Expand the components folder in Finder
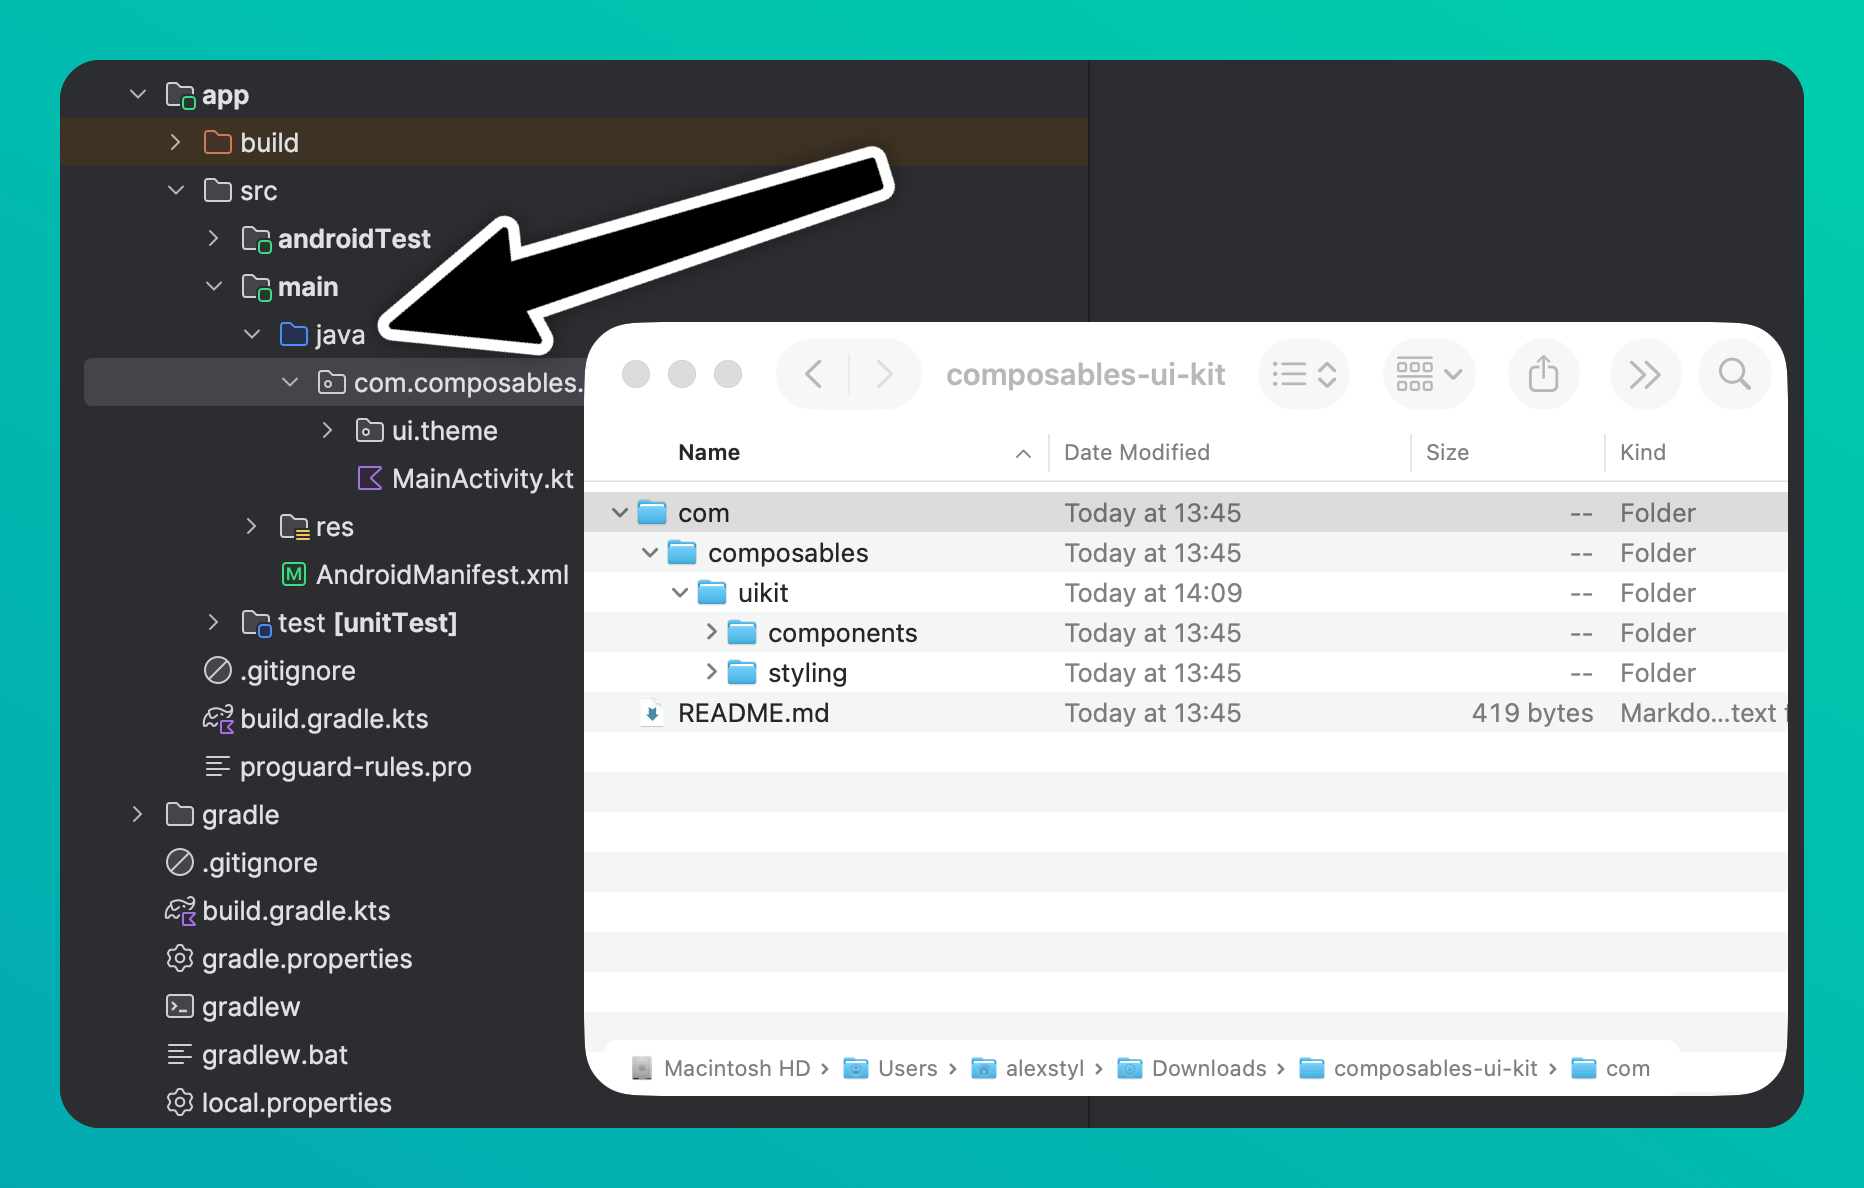The image size is (1864, 1188). pyautogui.click(x=711, y=633)
